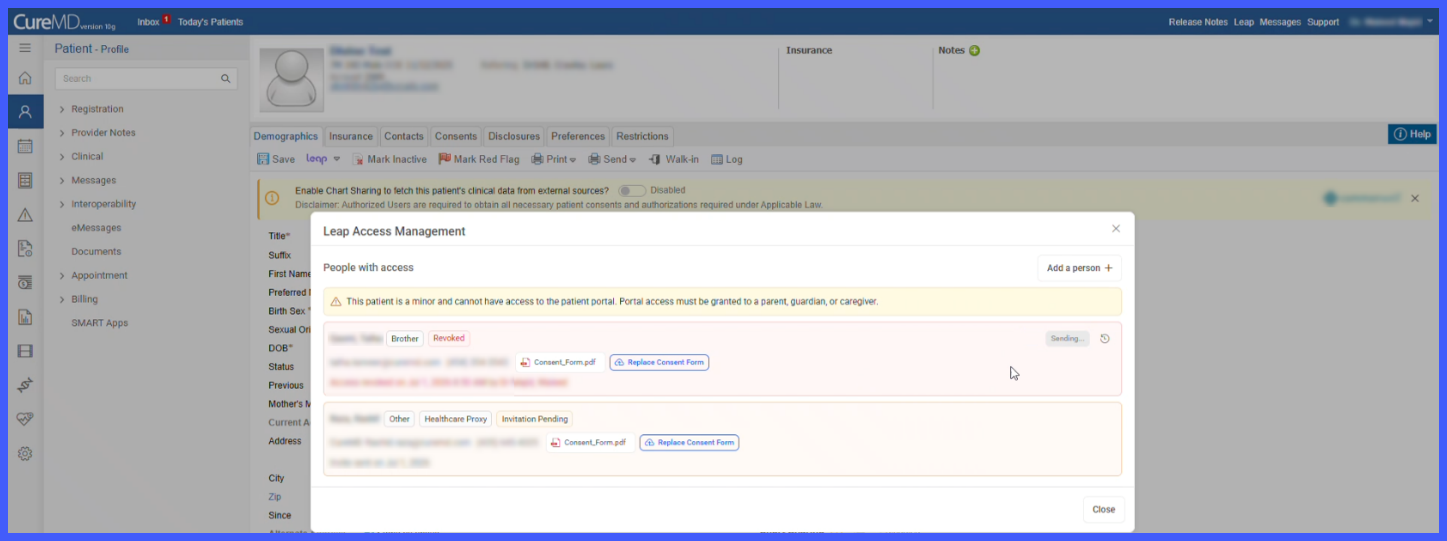
Task: Open the calendar scheduler sidebar icon
Action: 25,146
